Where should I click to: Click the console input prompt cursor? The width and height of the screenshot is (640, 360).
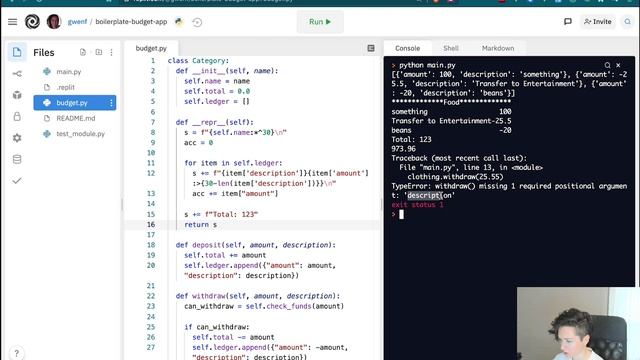tap(401, 214)
